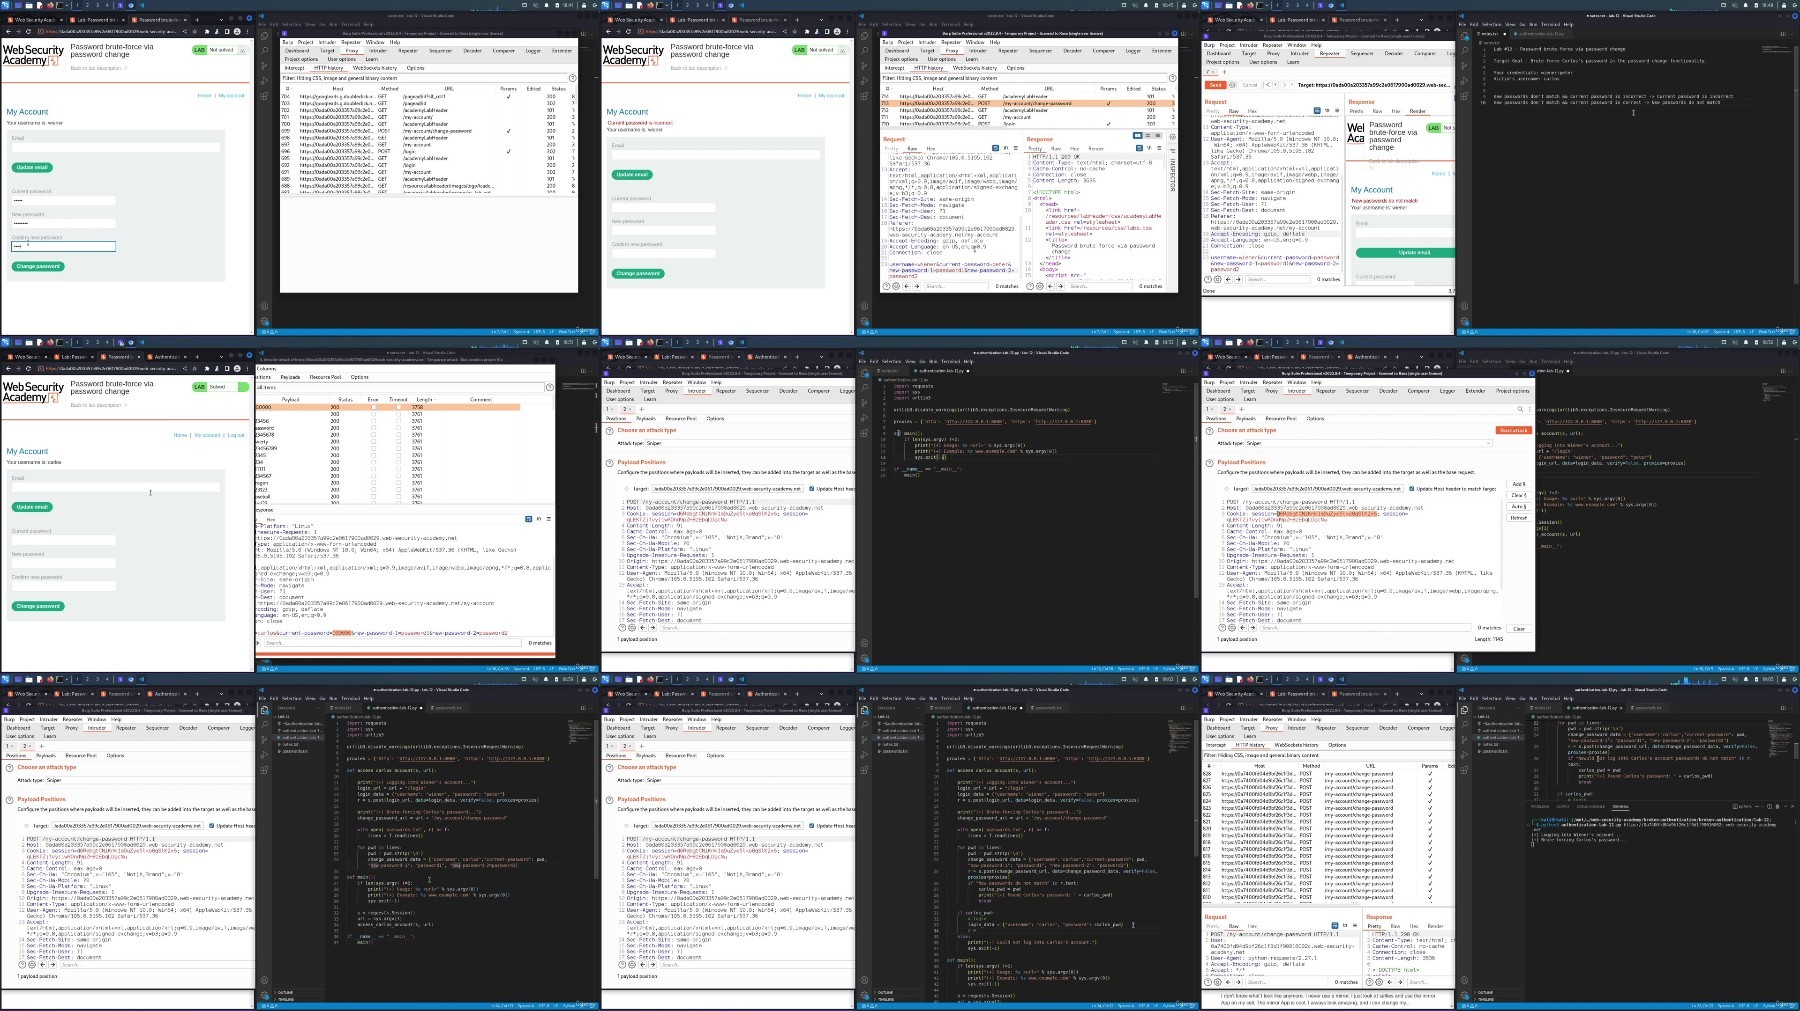Expand OUTLINE section in bottom-right frame's VS Code

(x=1485, y=992)
